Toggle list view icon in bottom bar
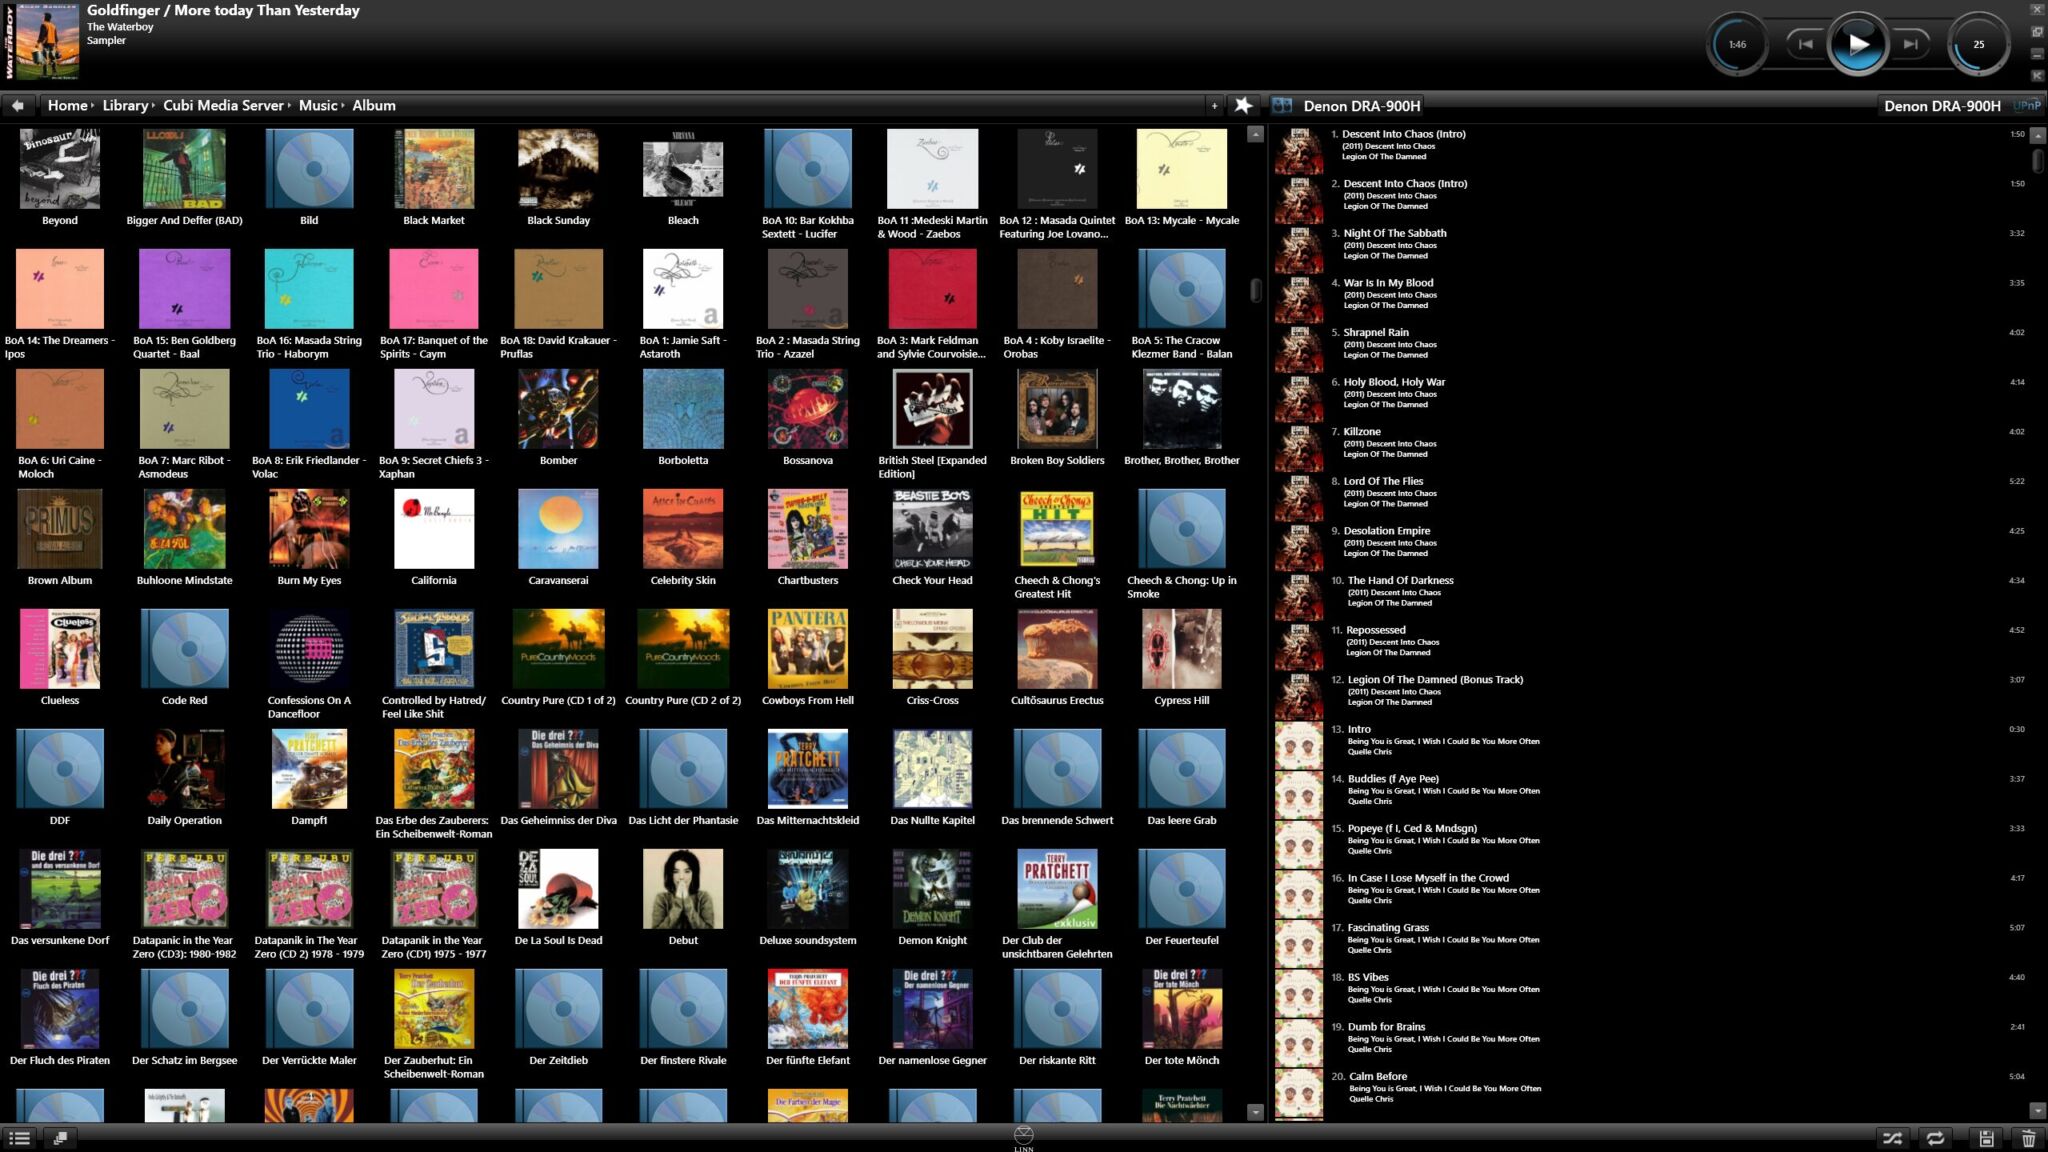 click(19, 1138)
